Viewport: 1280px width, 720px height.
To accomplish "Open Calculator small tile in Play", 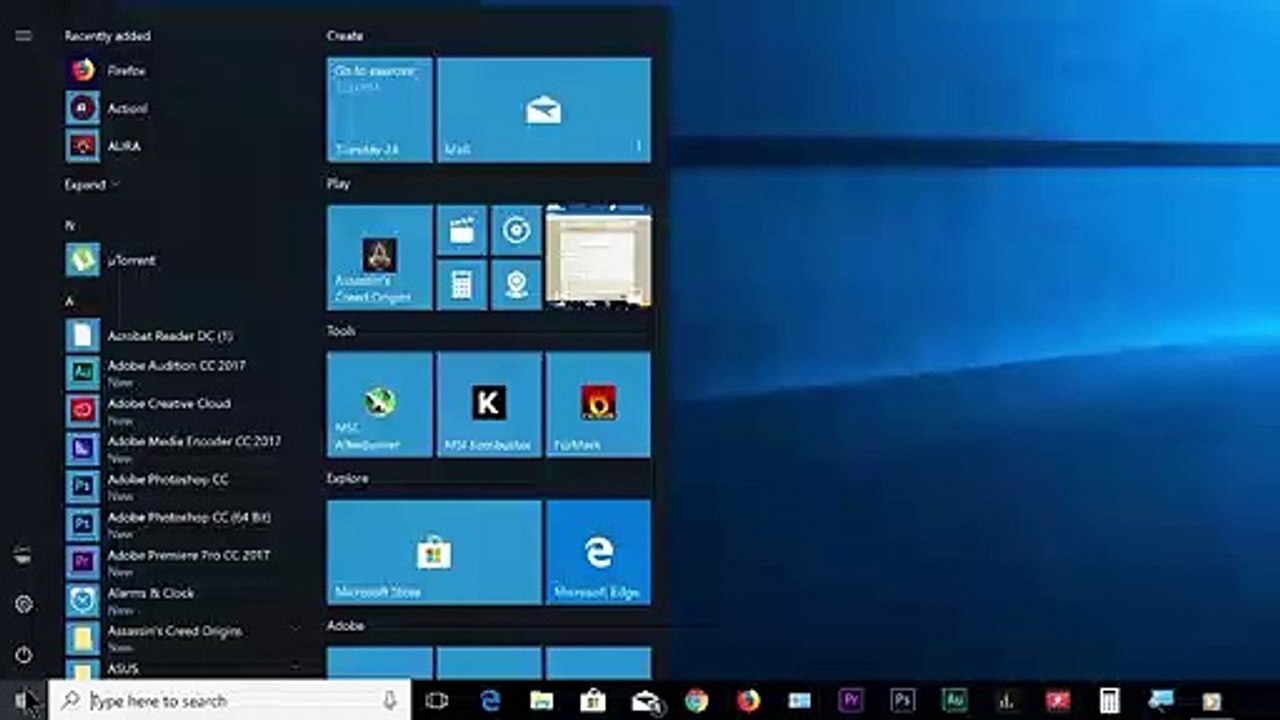I will click(462, 284).
